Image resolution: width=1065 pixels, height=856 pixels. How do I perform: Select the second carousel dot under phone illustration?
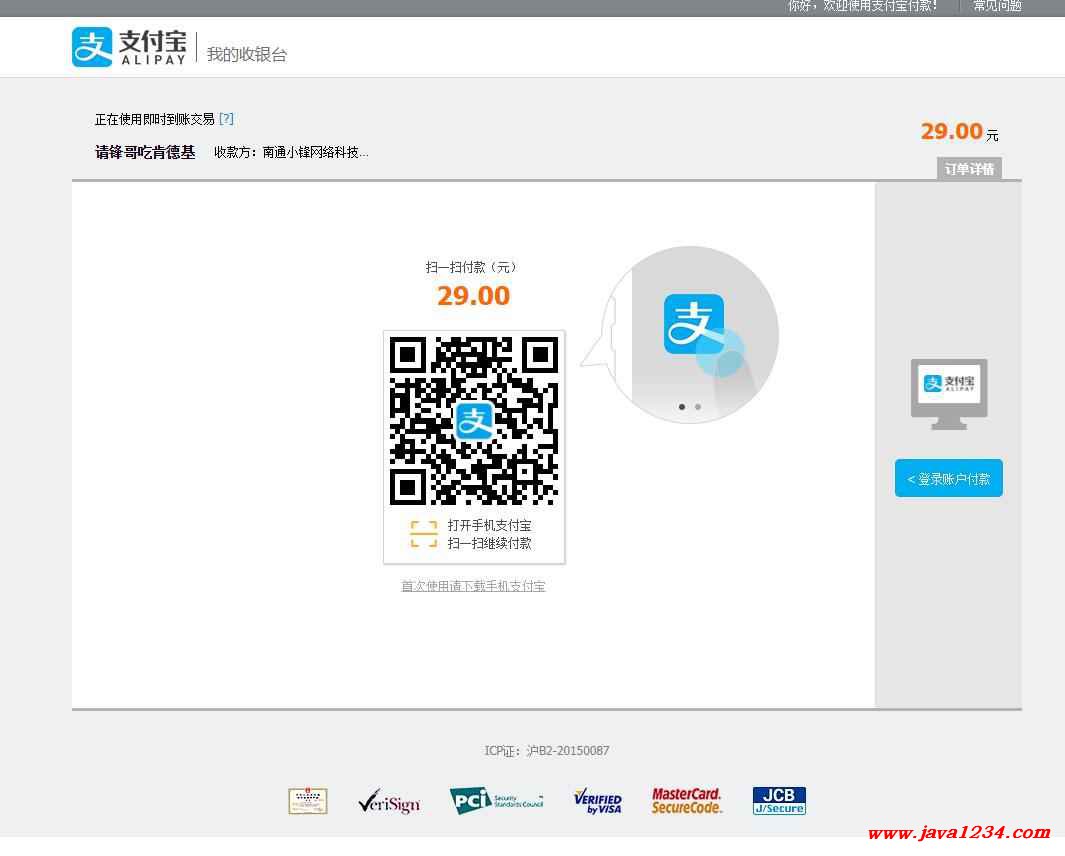pyautogui.click(x=698, y=407)
